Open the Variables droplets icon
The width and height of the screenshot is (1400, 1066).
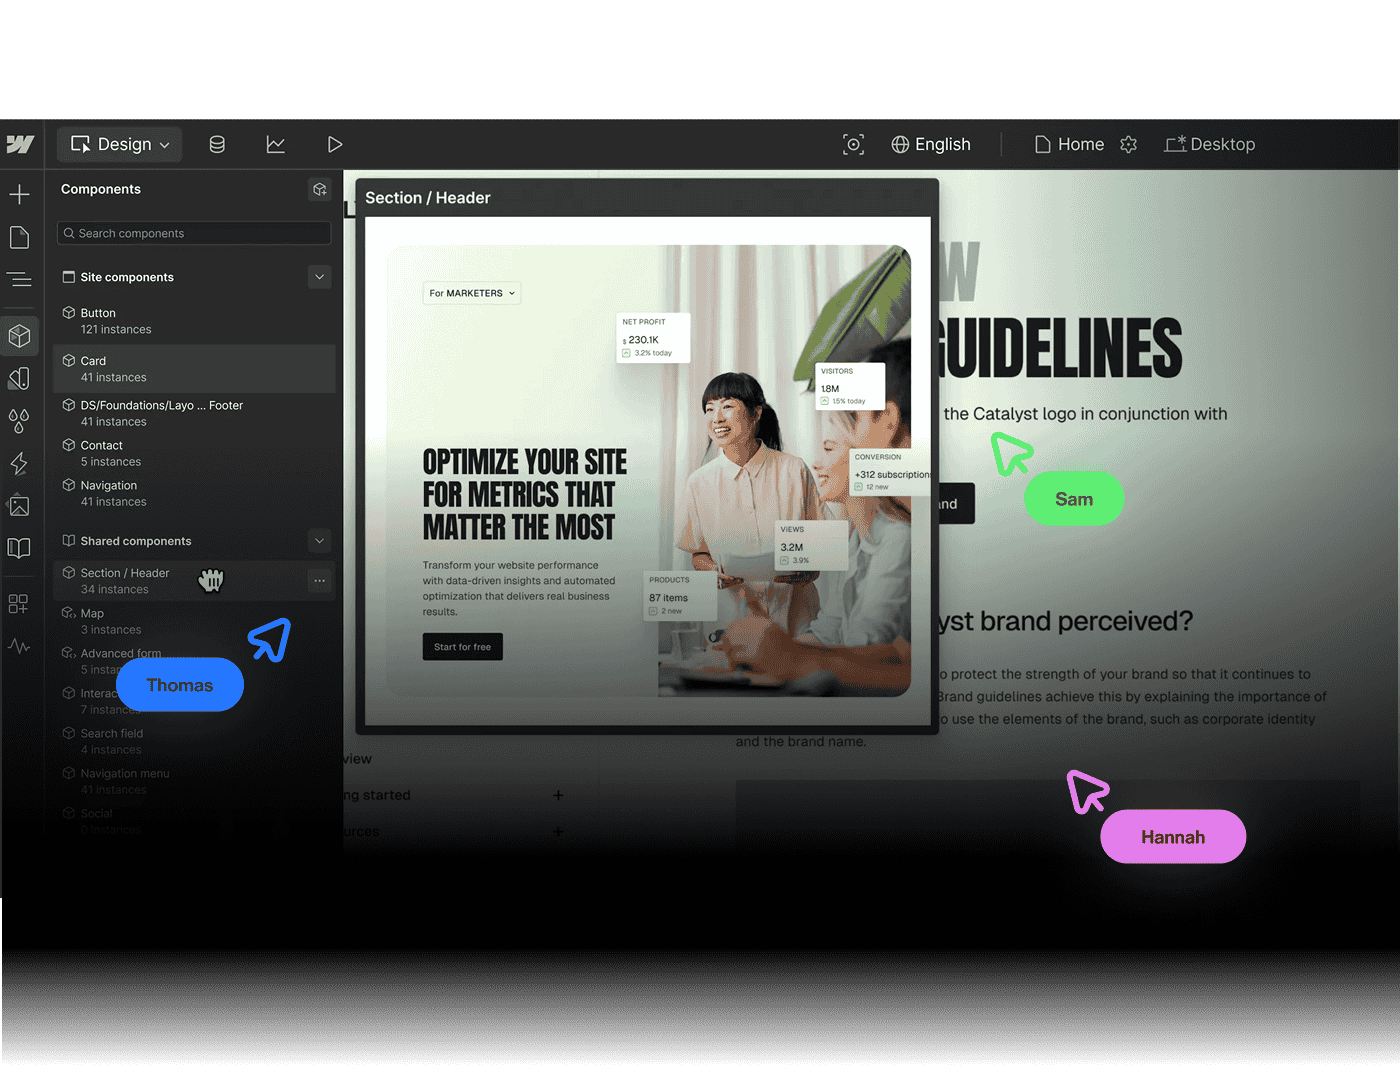[19, 421]
